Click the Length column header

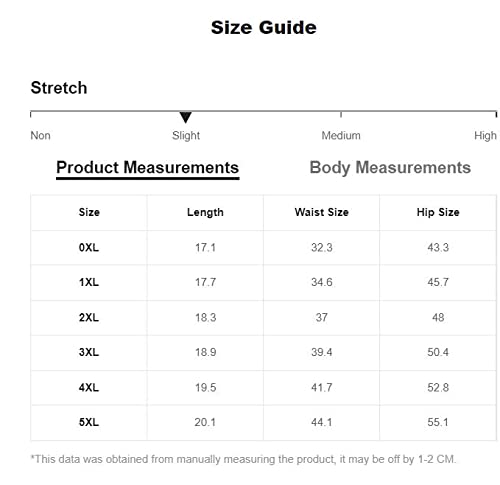(x=205, y=212)
